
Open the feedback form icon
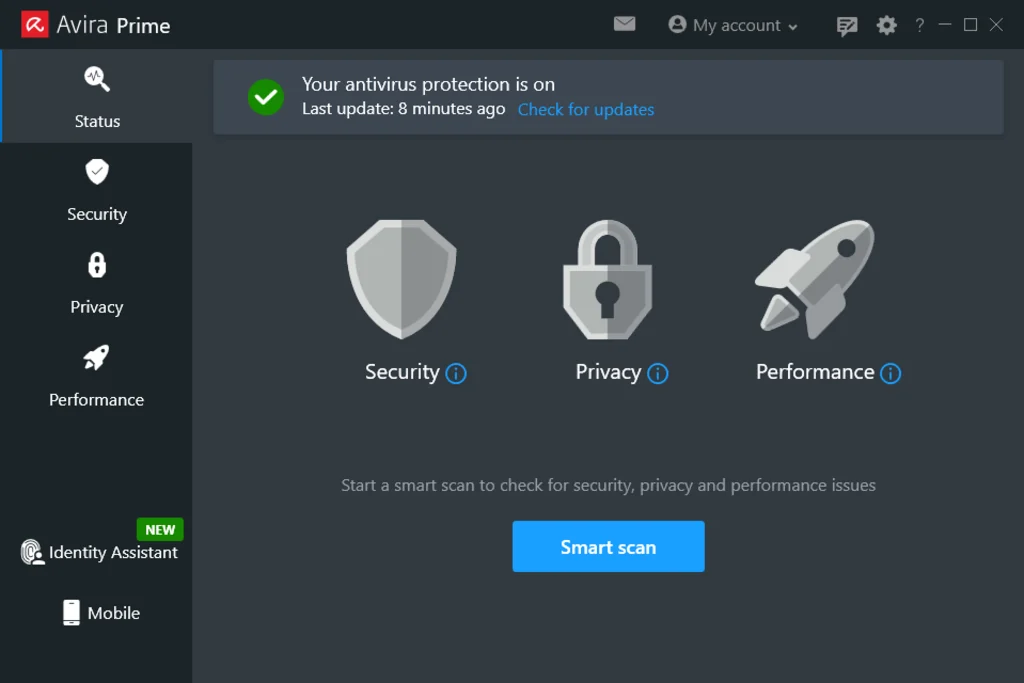(x=846, y=25)
